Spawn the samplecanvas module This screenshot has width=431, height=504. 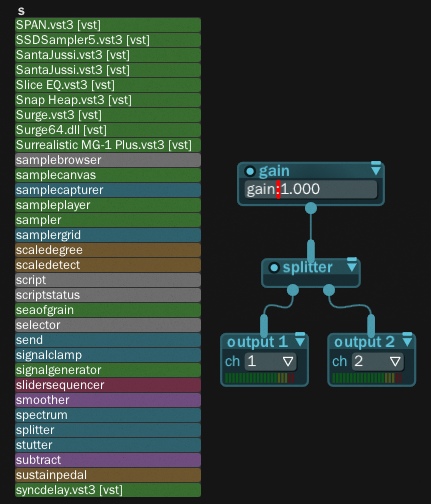[x=108, y=175]
